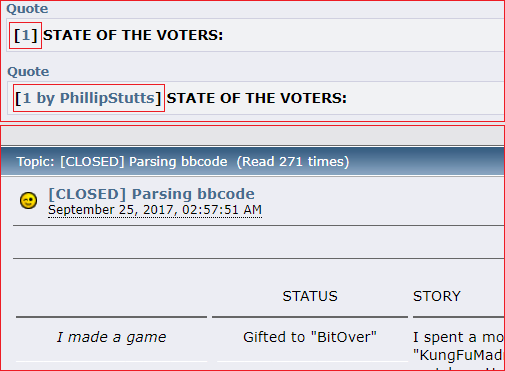Click the "Topic: [CLOSED] Parsing bbcode" header text

[x=122, y=162]
